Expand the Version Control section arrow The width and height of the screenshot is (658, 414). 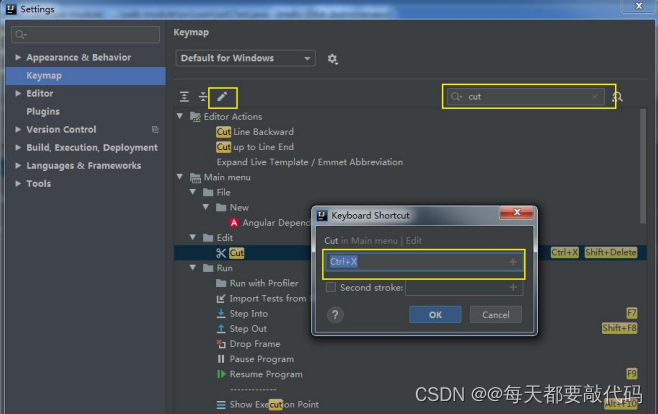18,129
